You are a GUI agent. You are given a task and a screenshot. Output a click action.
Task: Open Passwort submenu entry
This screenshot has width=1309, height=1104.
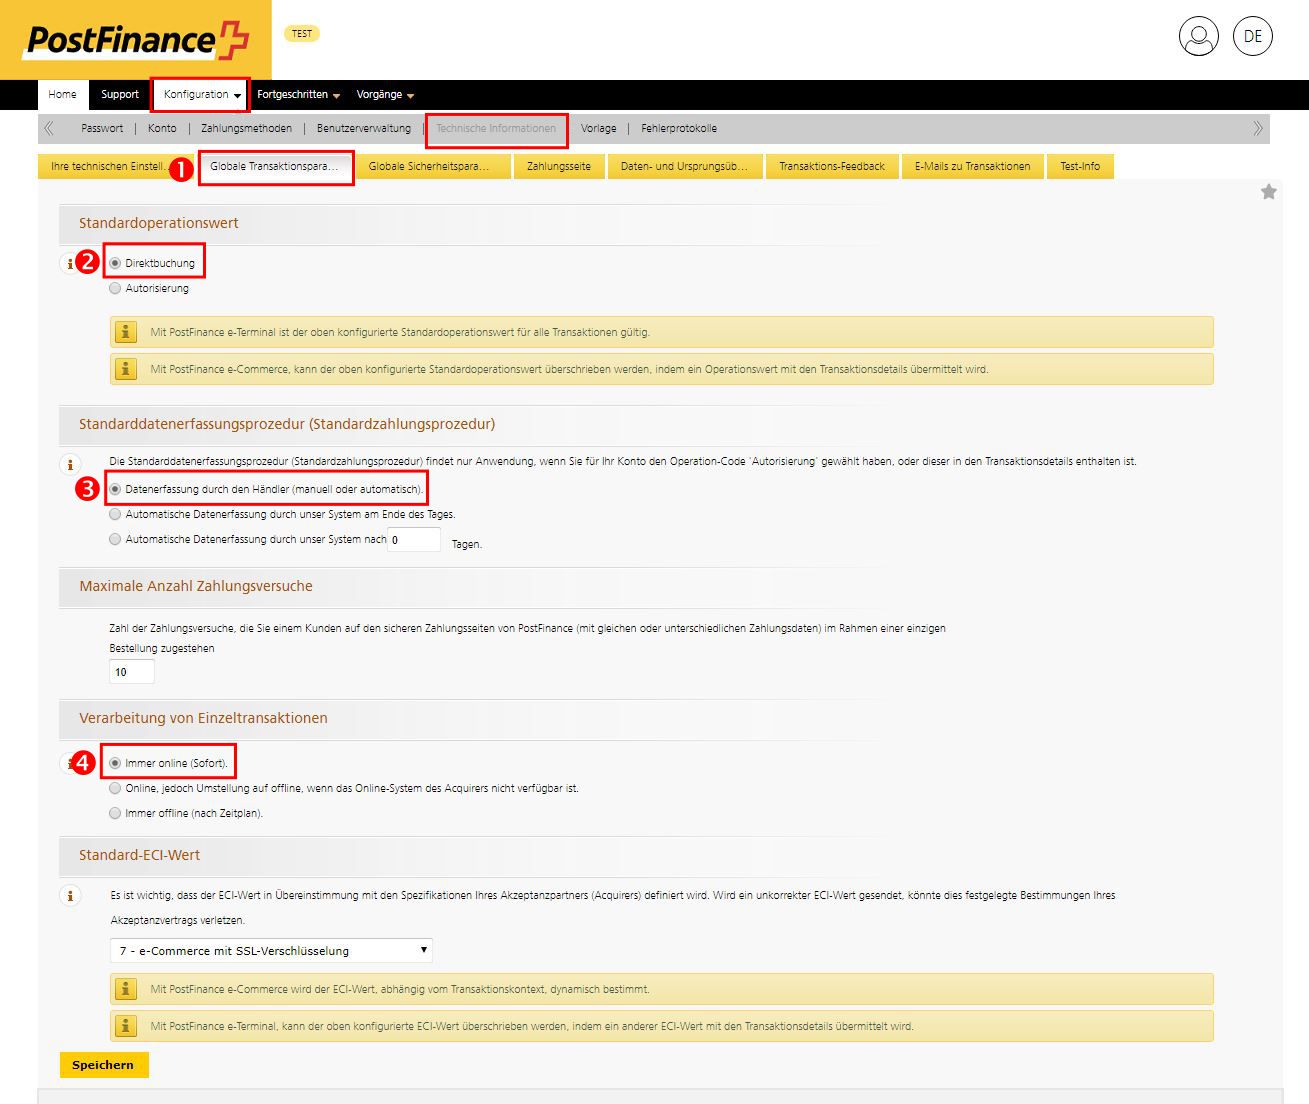pyautogui.click(x=102, y=128)
